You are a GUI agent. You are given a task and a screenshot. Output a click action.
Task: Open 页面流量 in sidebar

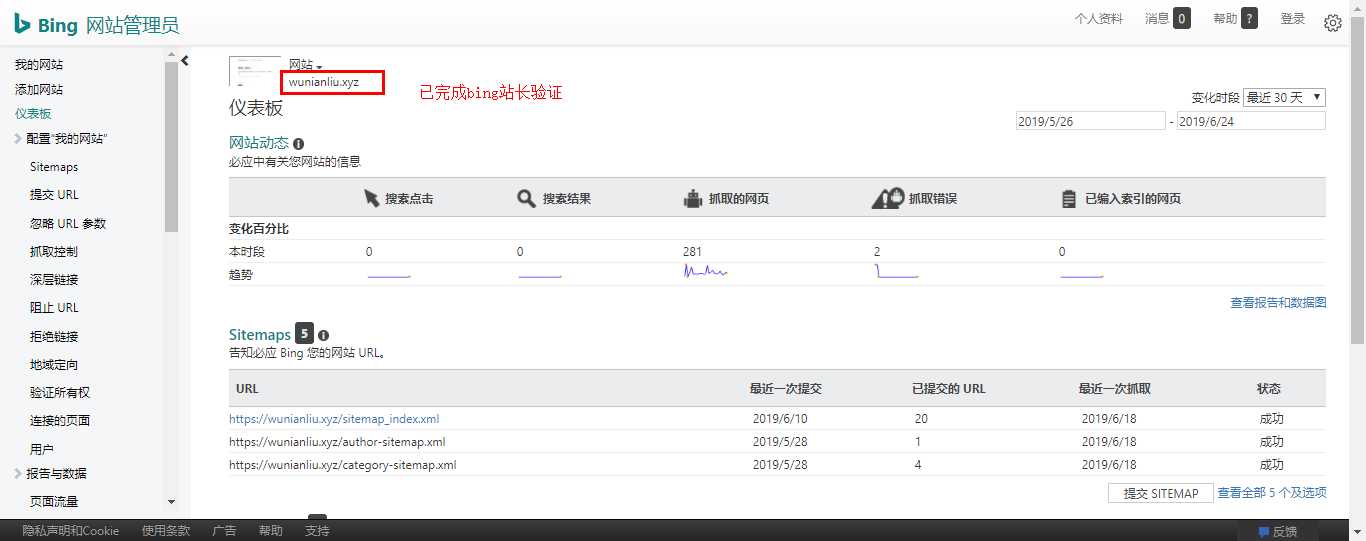(x=54, y=501)
